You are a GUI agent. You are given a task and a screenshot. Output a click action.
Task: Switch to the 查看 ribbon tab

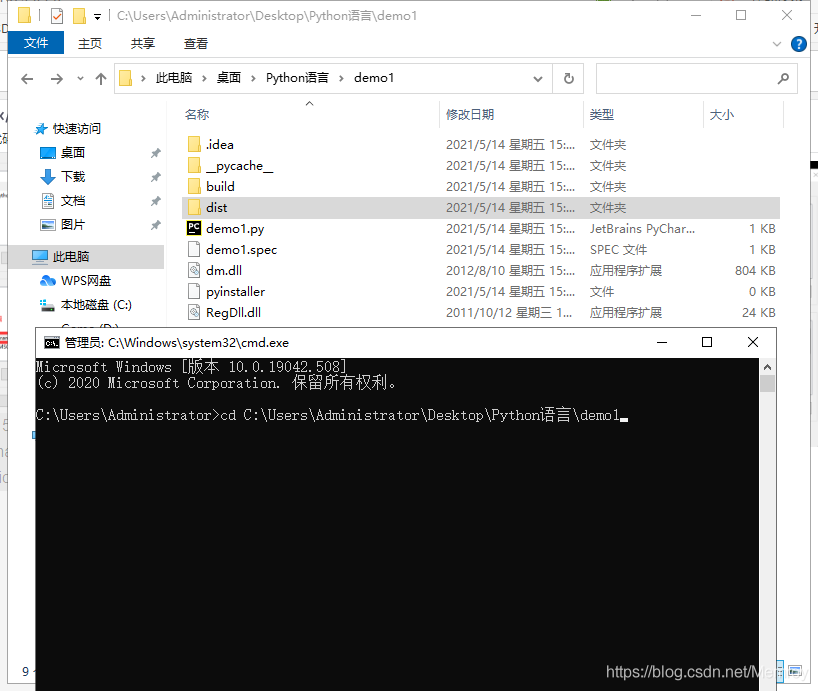(x=195, y=43)
